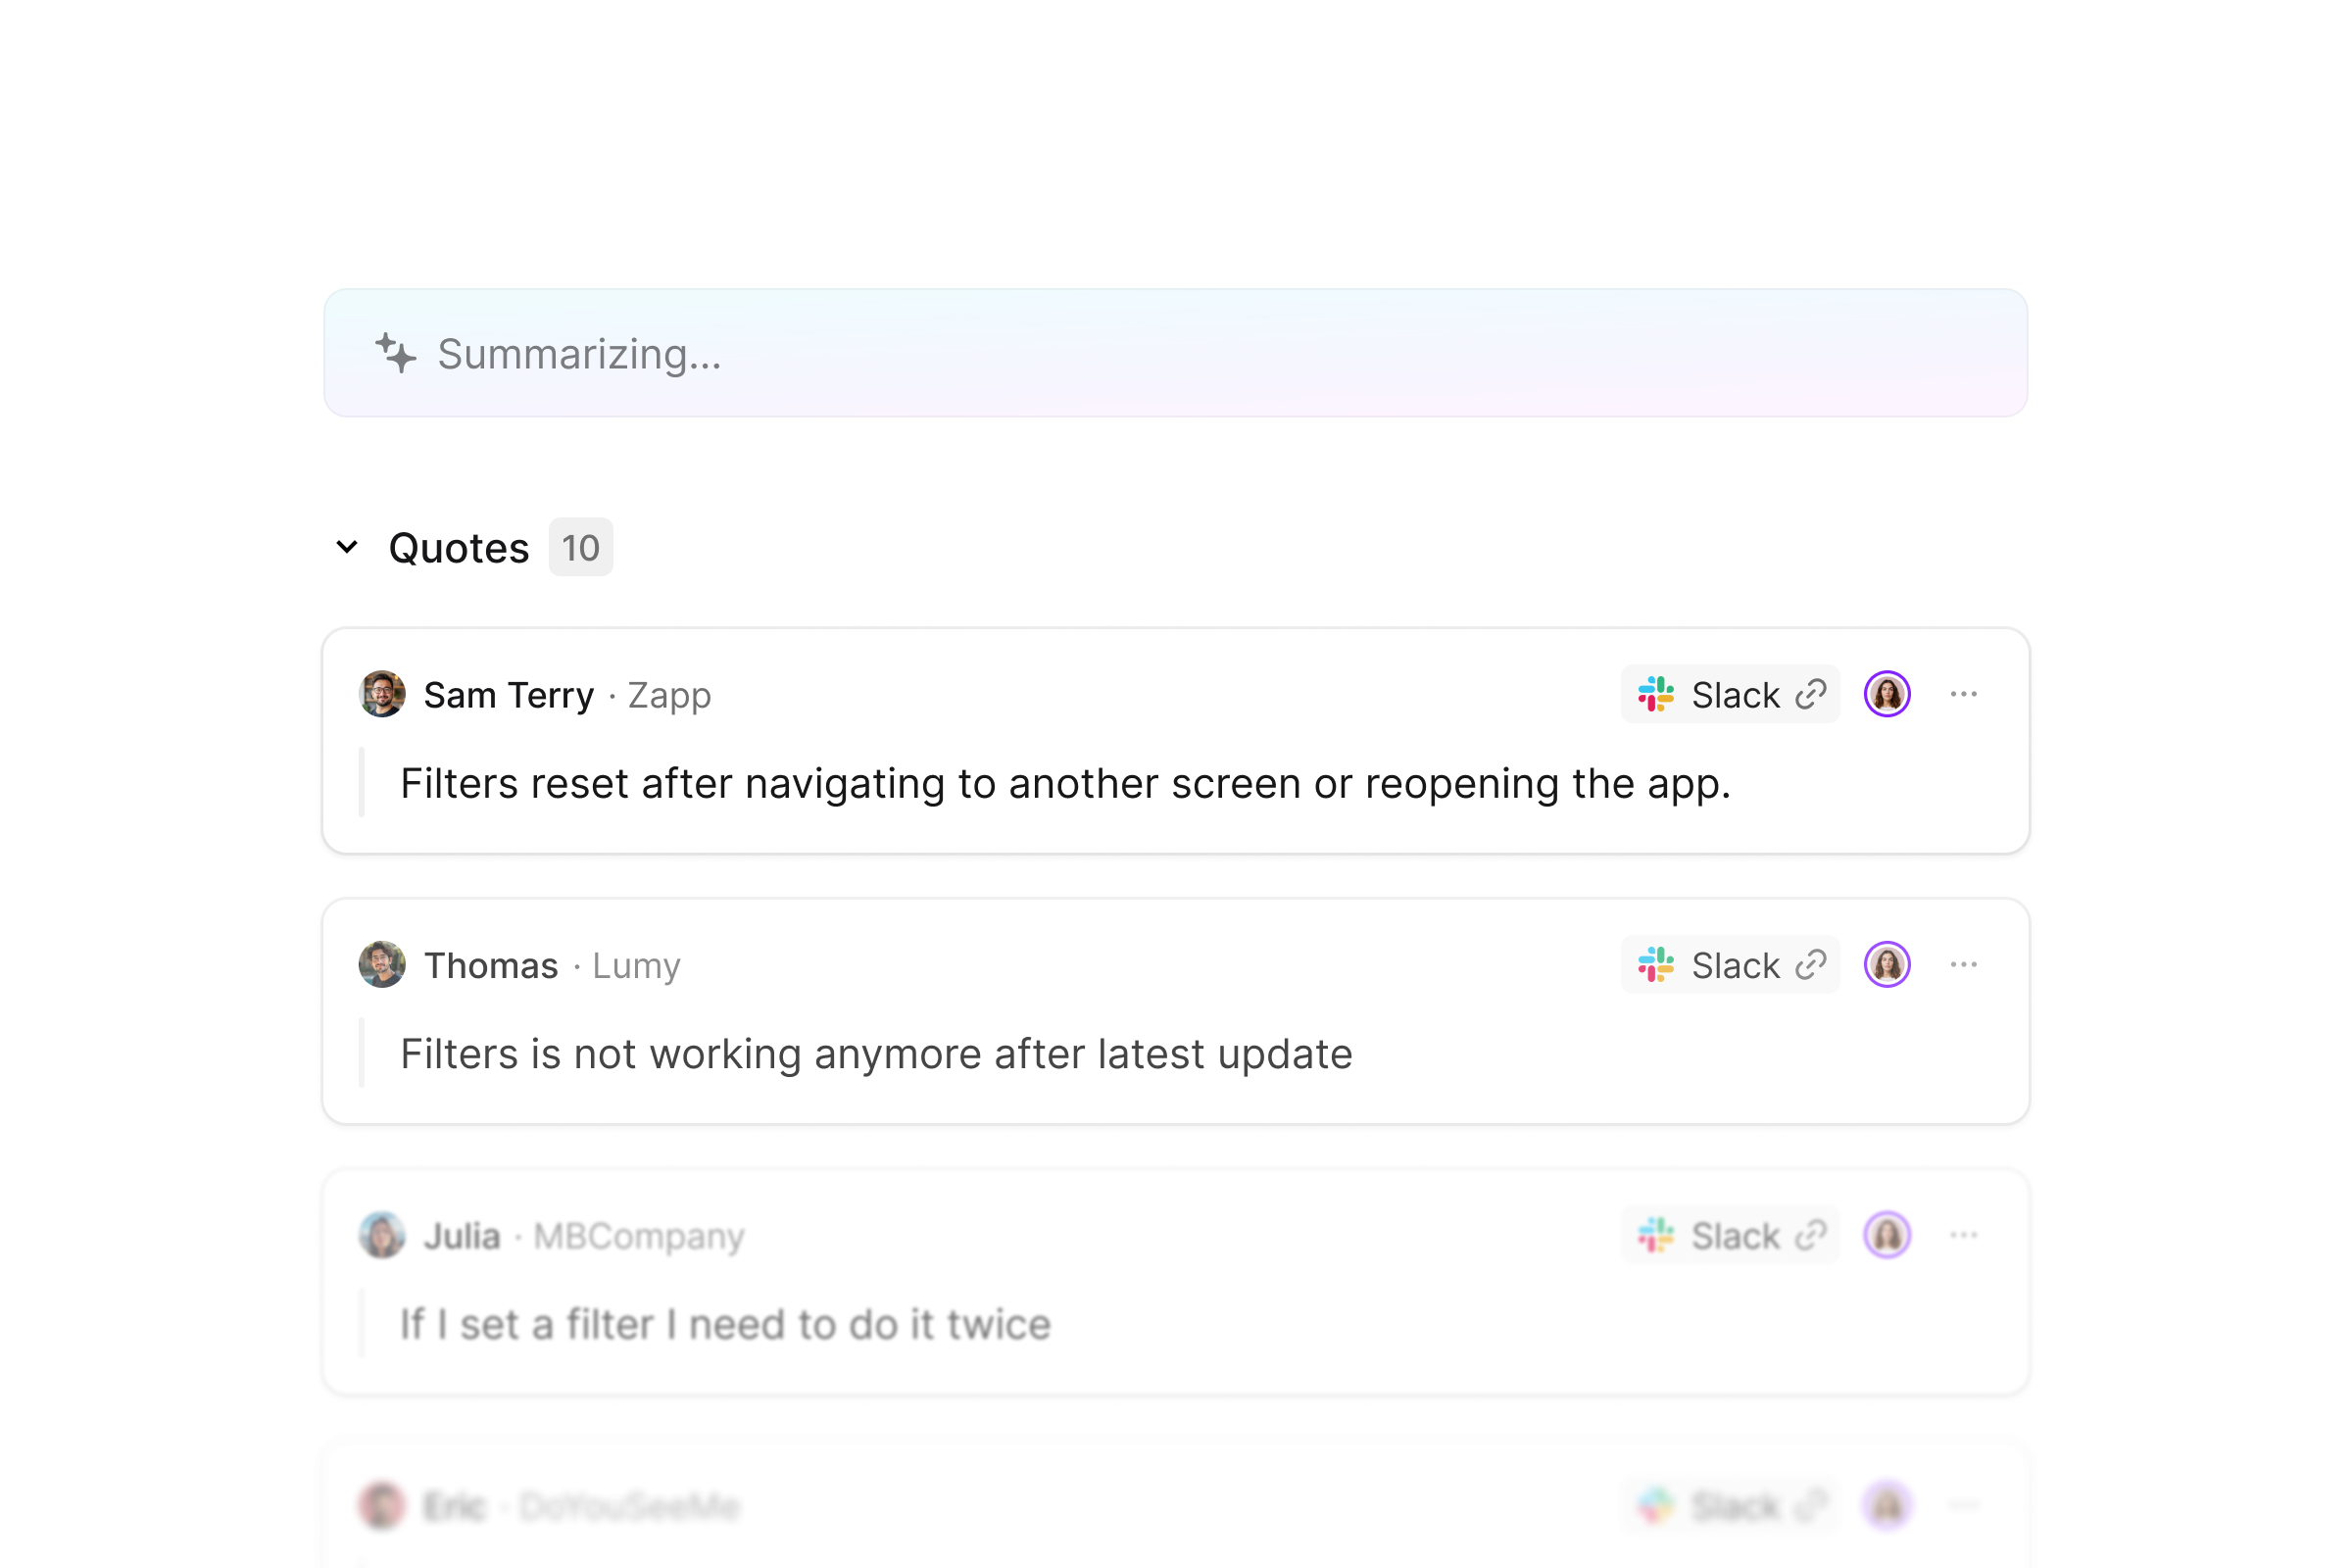Select quote about filters resetting after navigating
The height and width of the screenshot is (1568, 2352).
coord(1065,784)
